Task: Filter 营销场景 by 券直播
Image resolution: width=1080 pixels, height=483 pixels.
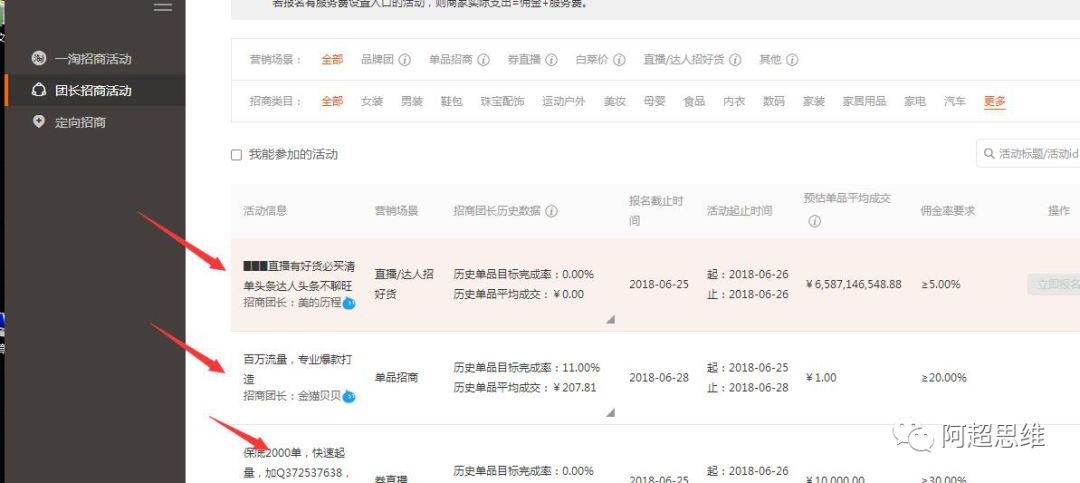Action: tap(524, 59)
